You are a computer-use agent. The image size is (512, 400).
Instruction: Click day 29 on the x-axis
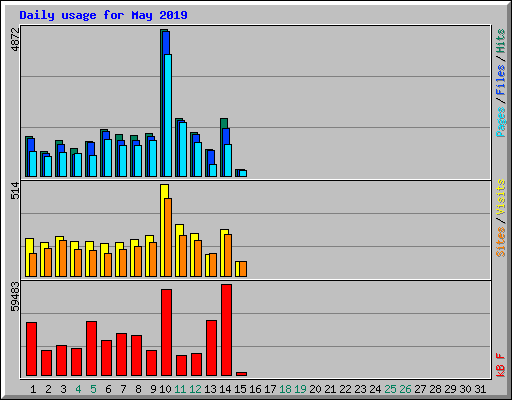point(450,389)
